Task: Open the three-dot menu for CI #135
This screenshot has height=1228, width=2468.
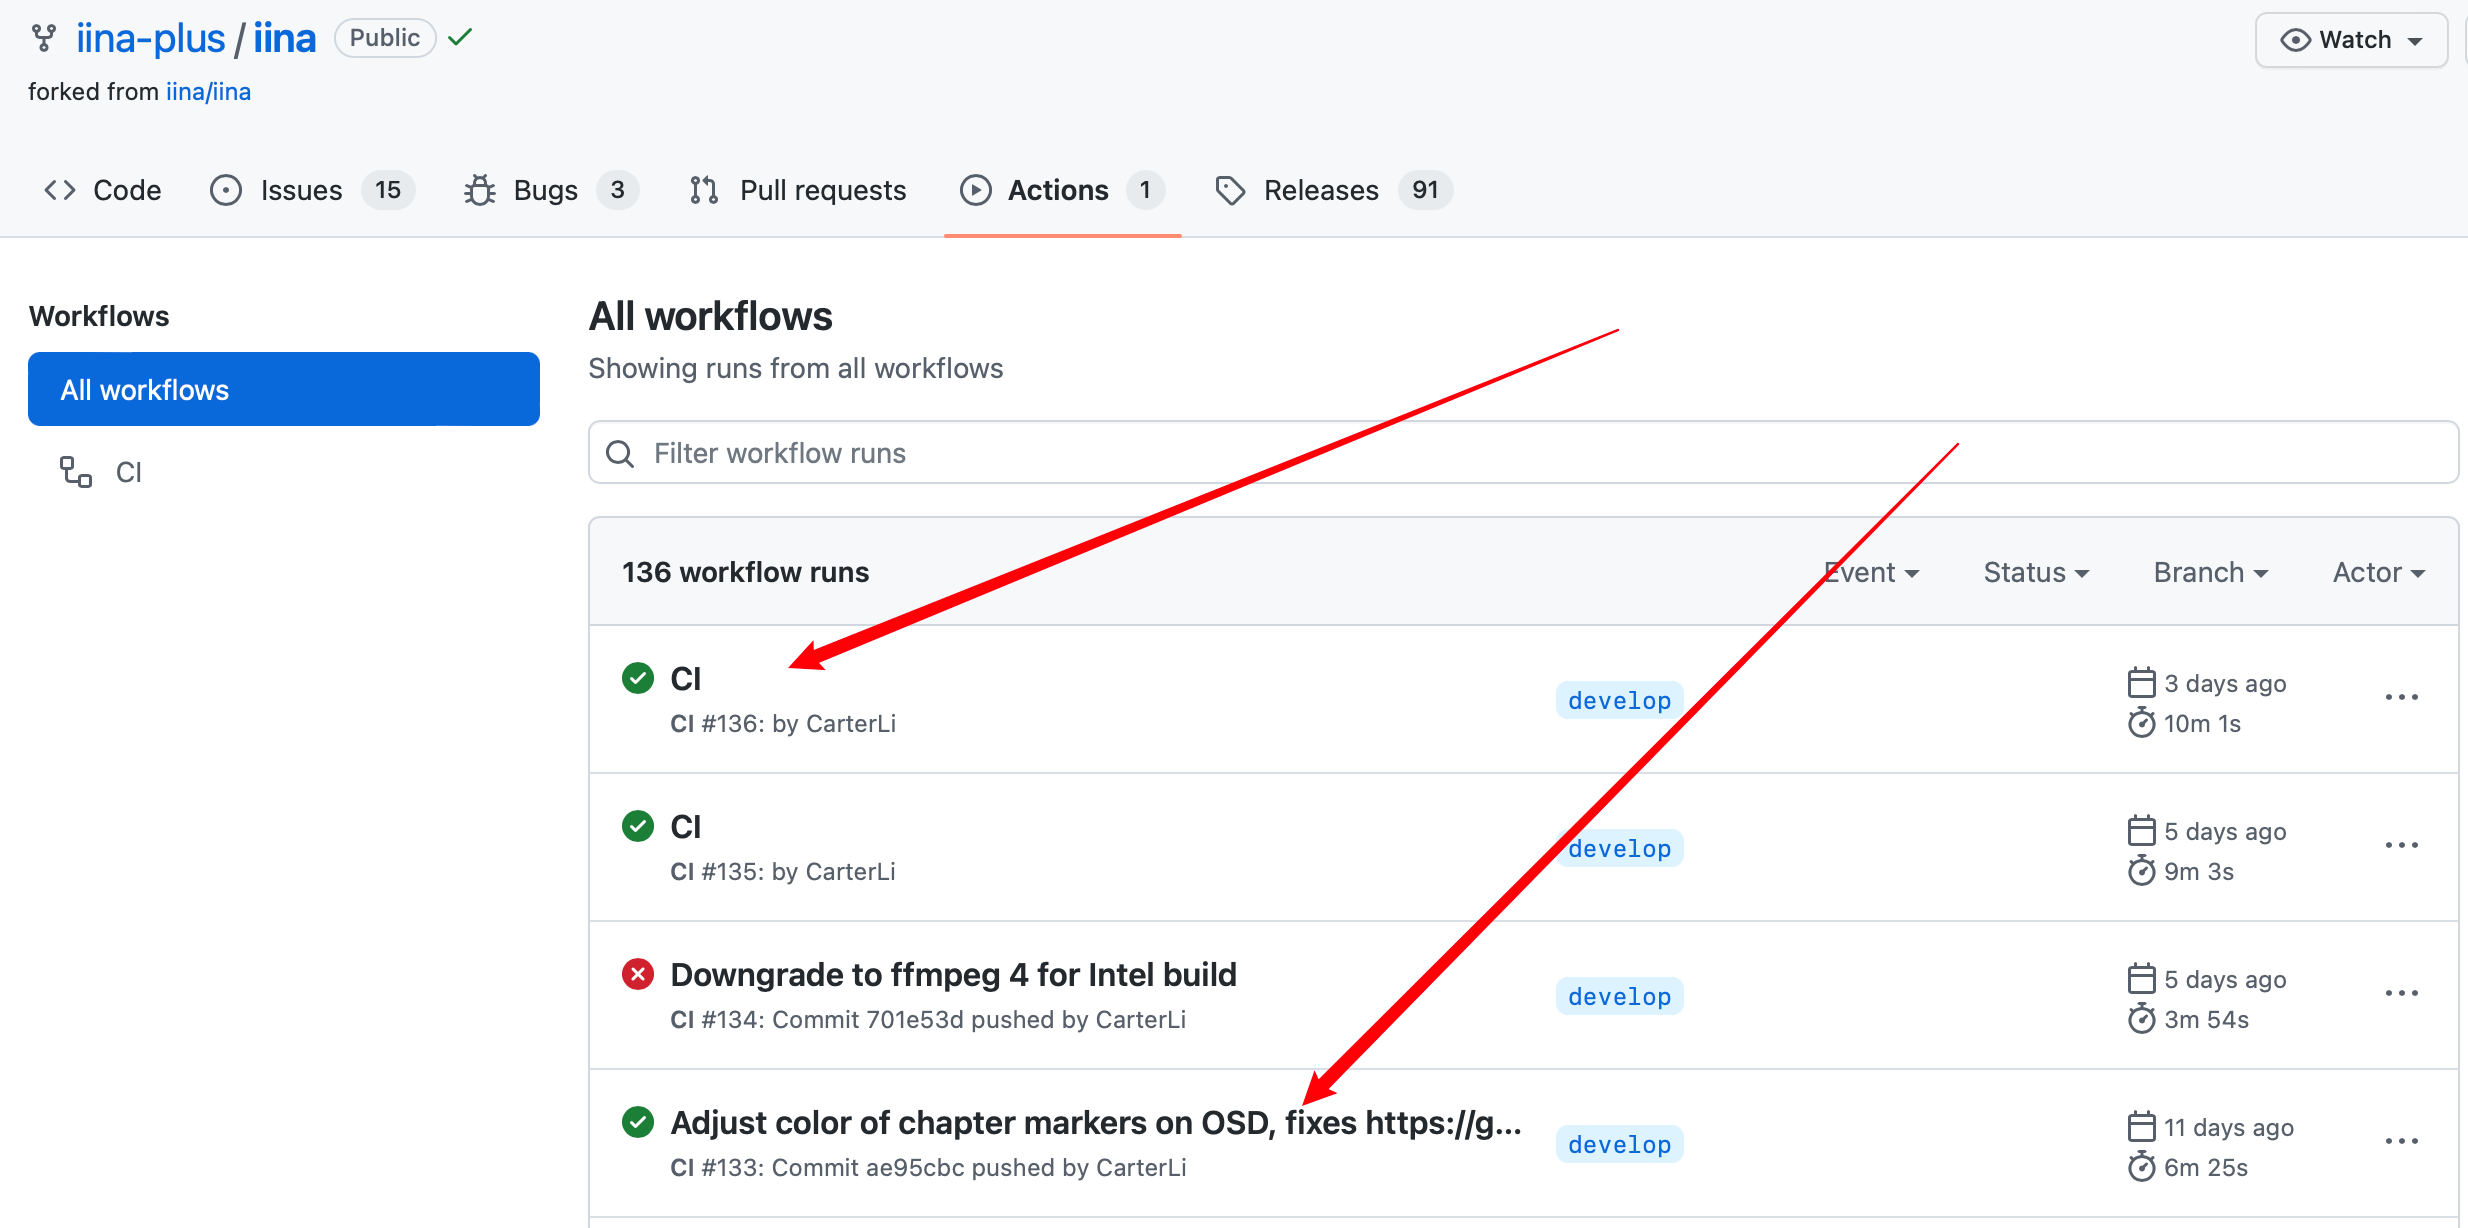Action: (x=2401, y=845)
